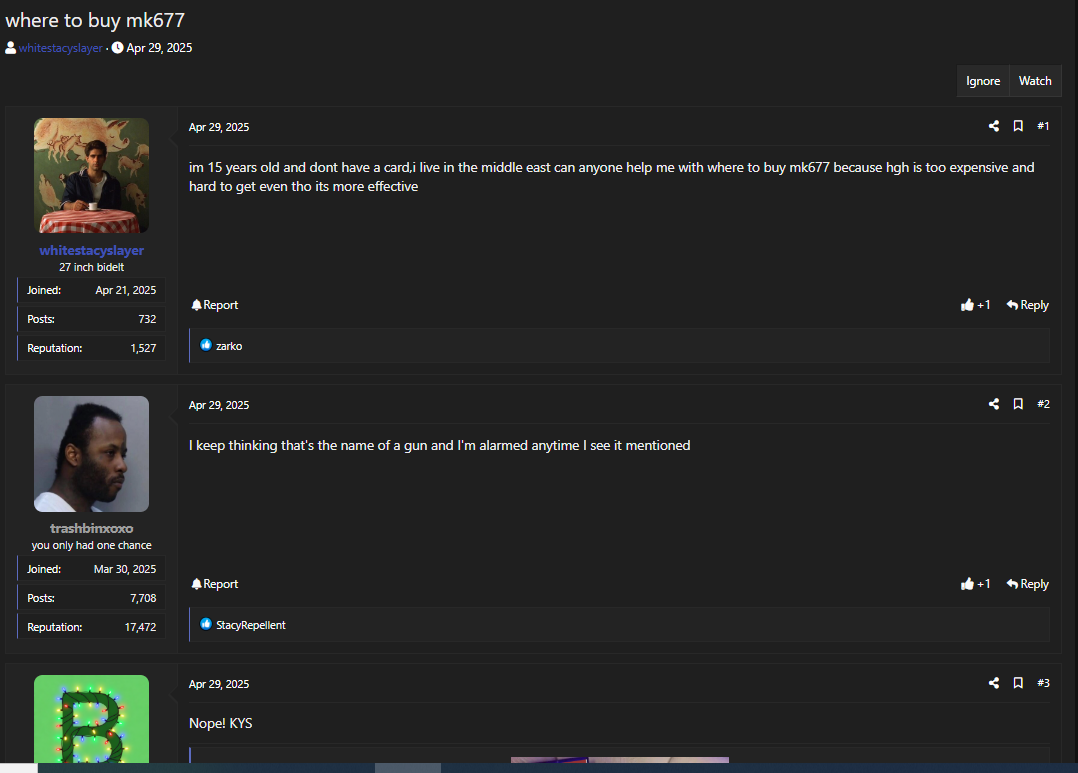The height and width of the screenshot is (773, 1078).
Task: Click the Report bell icon on the second post
Action: tap(197, 583)
